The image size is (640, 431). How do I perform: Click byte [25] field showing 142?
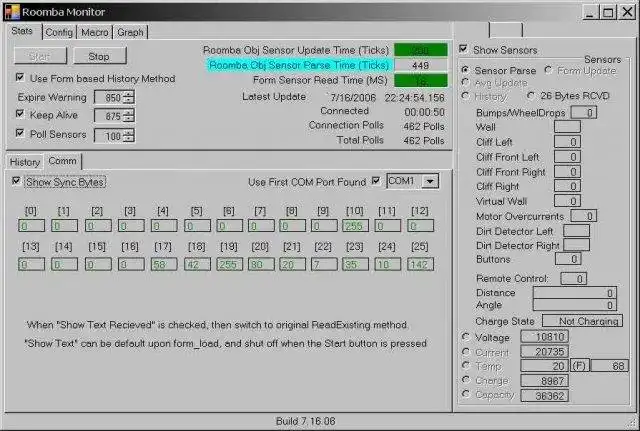coord(420,264)
